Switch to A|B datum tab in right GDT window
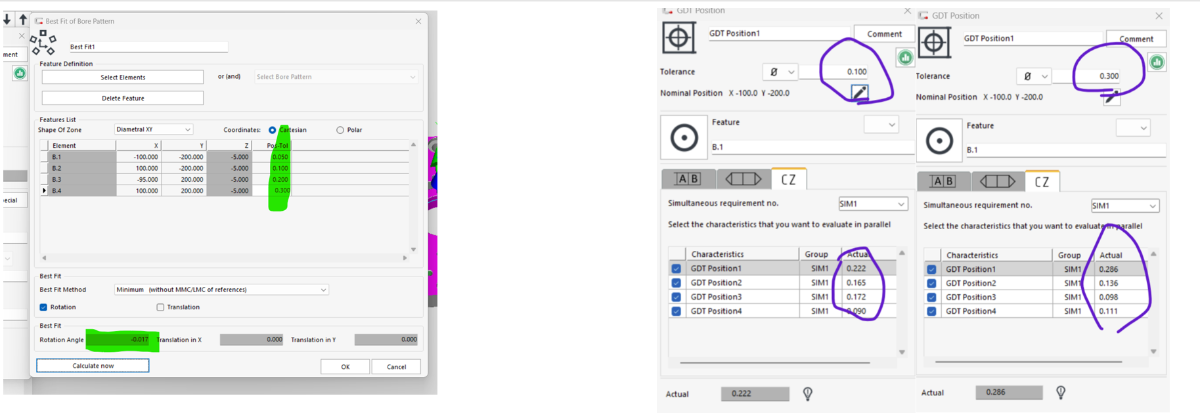Viewport: 1200px width, 415px height. pyautogui.click(x=944, y=182)
